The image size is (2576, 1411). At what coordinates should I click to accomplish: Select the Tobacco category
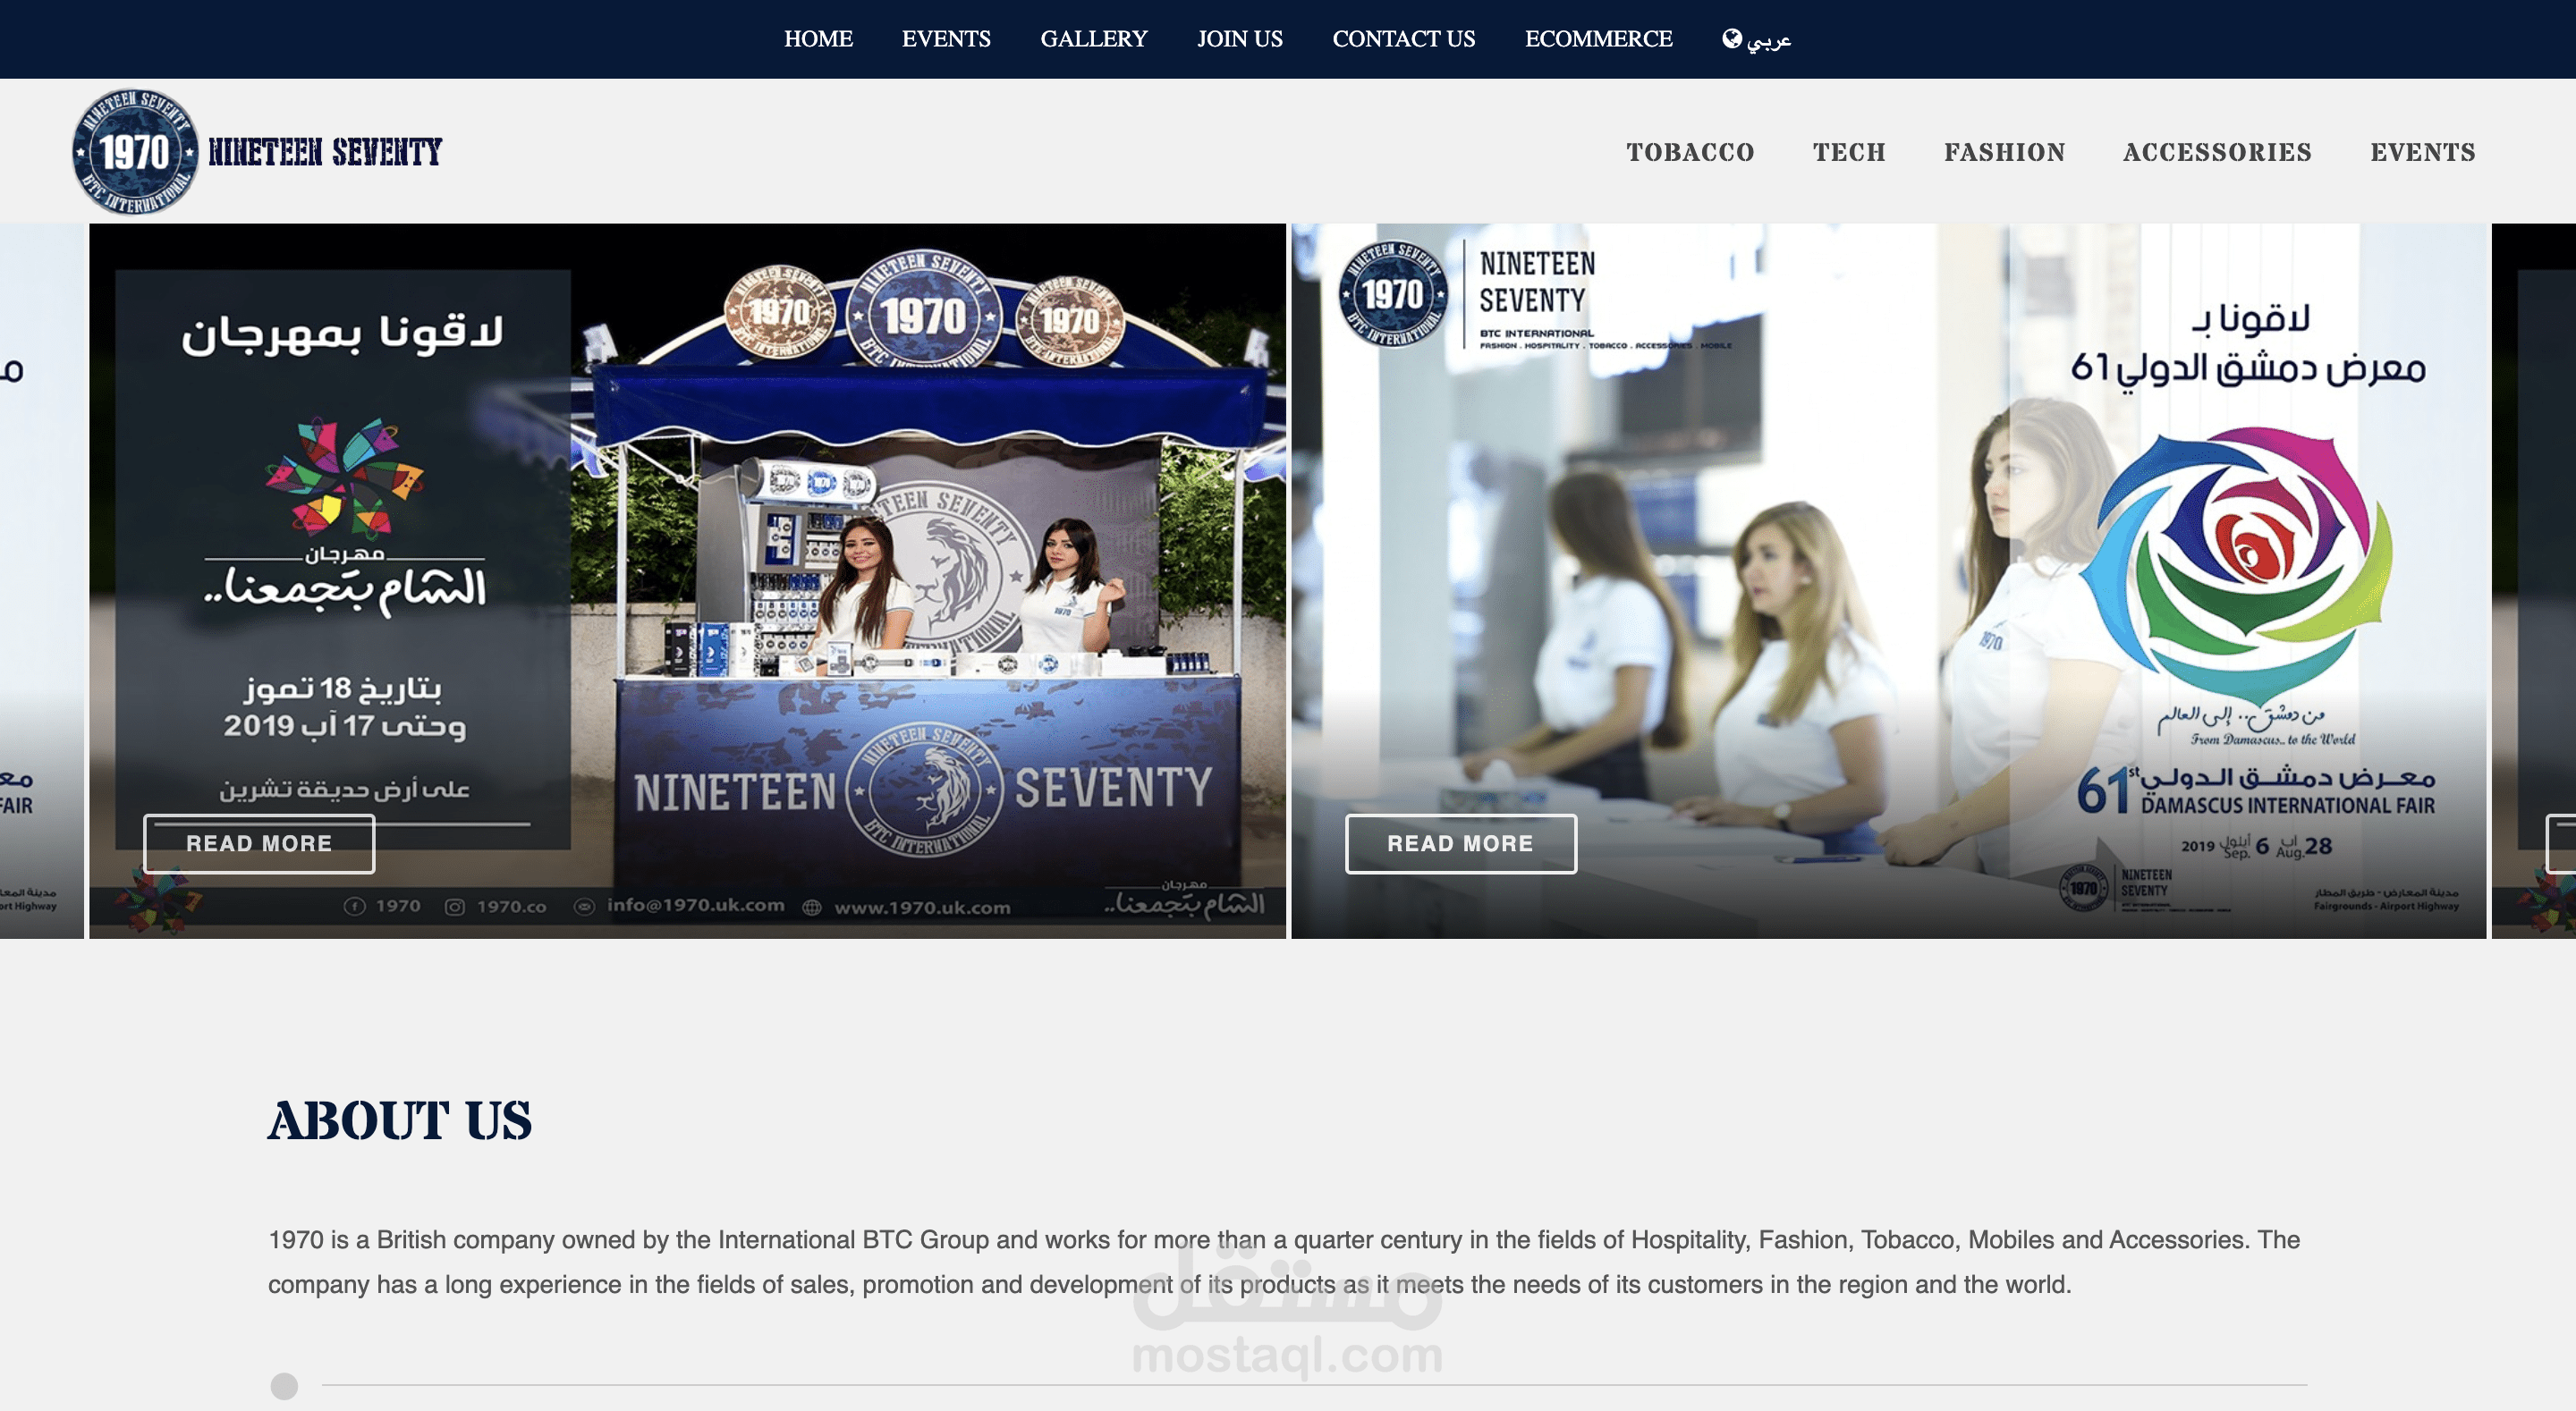click(x=1689, y=152)
